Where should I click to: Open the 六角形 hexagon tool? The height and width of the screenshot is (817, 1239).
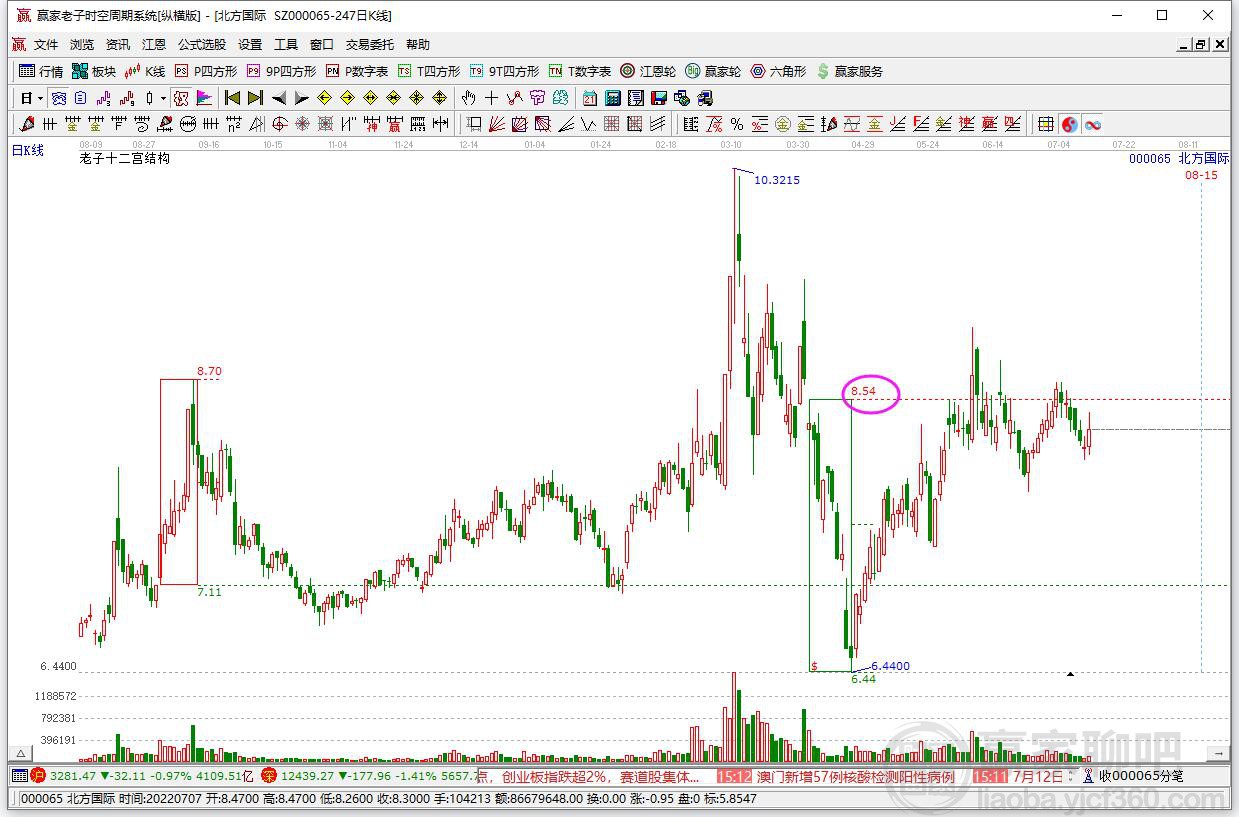[778, 71]
